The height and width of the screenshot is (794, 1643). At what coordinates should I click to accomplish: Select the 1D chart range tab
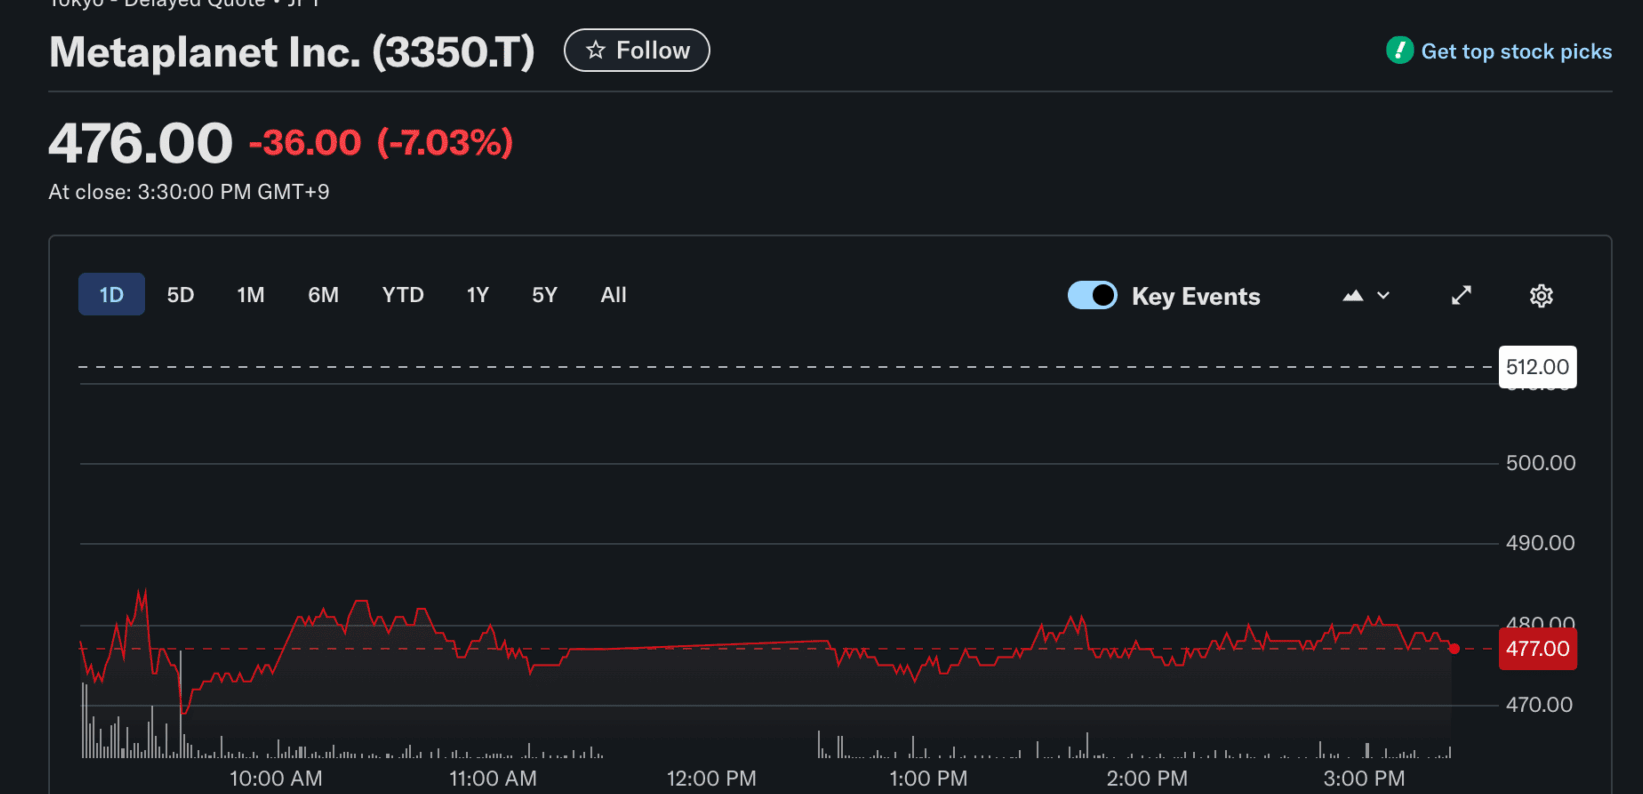pos(111,295)
